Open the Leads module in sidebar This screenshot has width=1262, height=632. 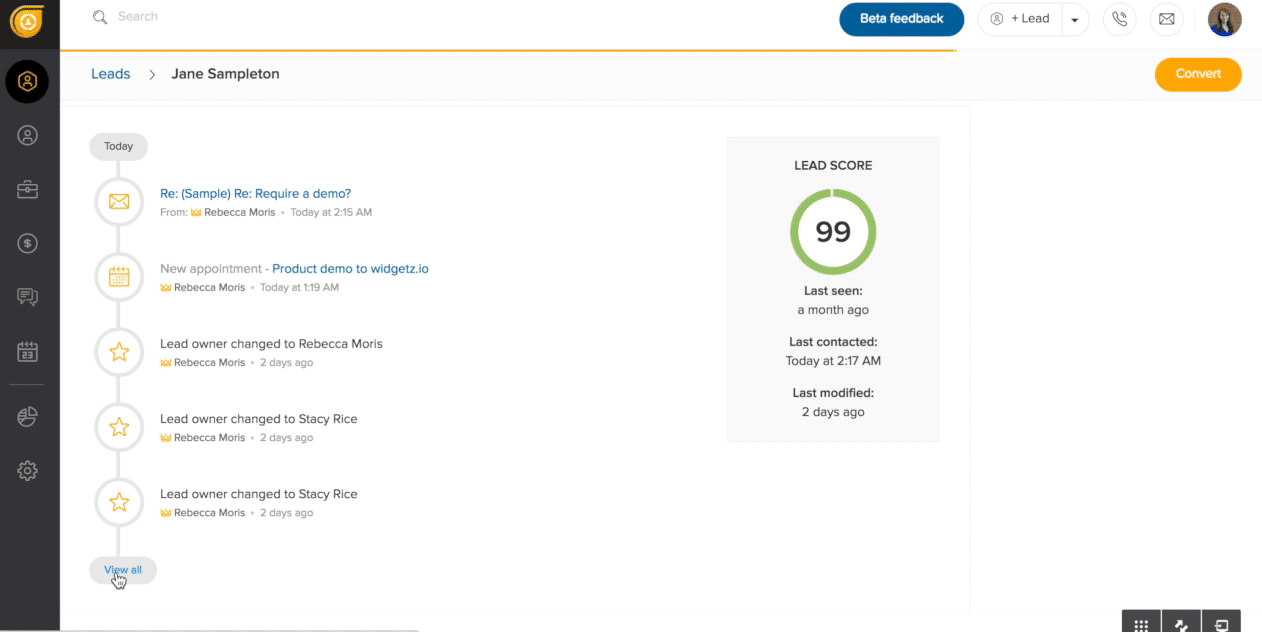point(27,81)
